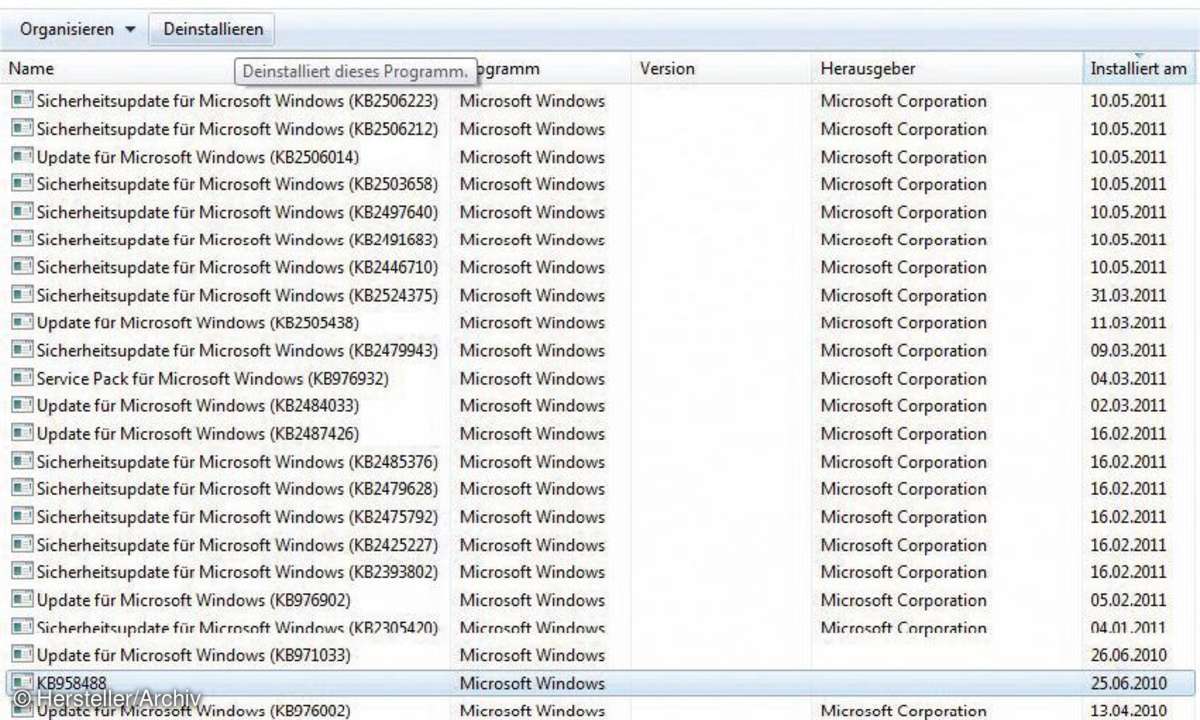Click the icon of update KB2485376
Screen dimensions: 1200x720
[x=22, y=461]
